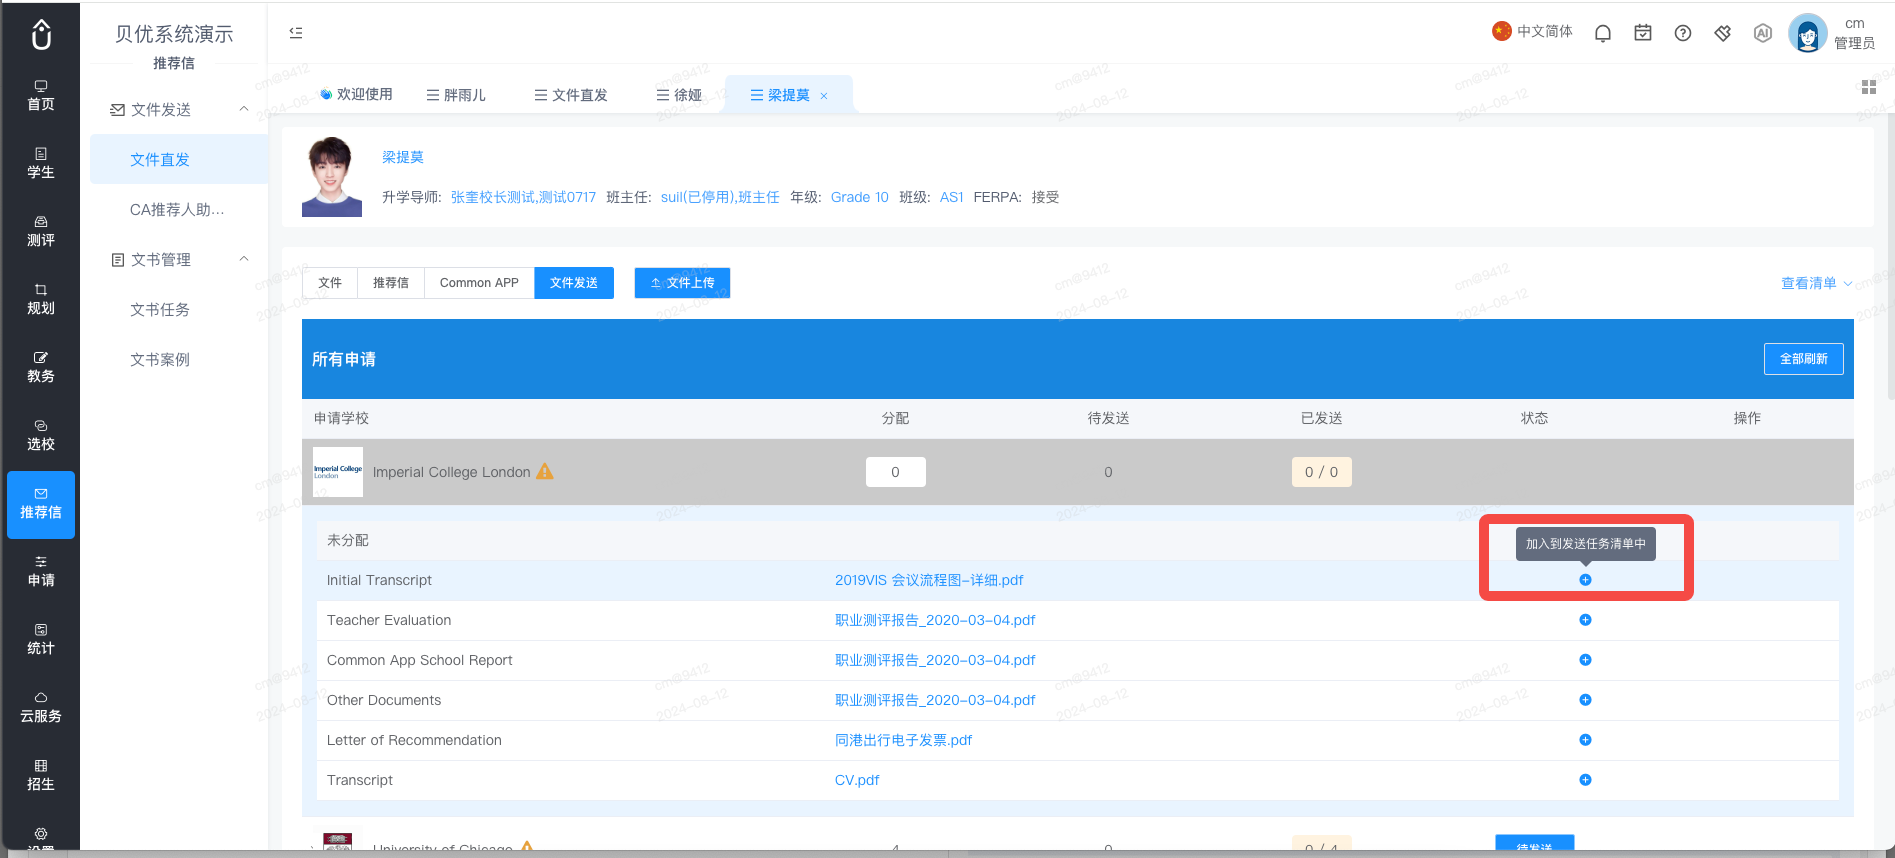
Task: Switch to the Common APP tab
Action: (x=479, y=283)
